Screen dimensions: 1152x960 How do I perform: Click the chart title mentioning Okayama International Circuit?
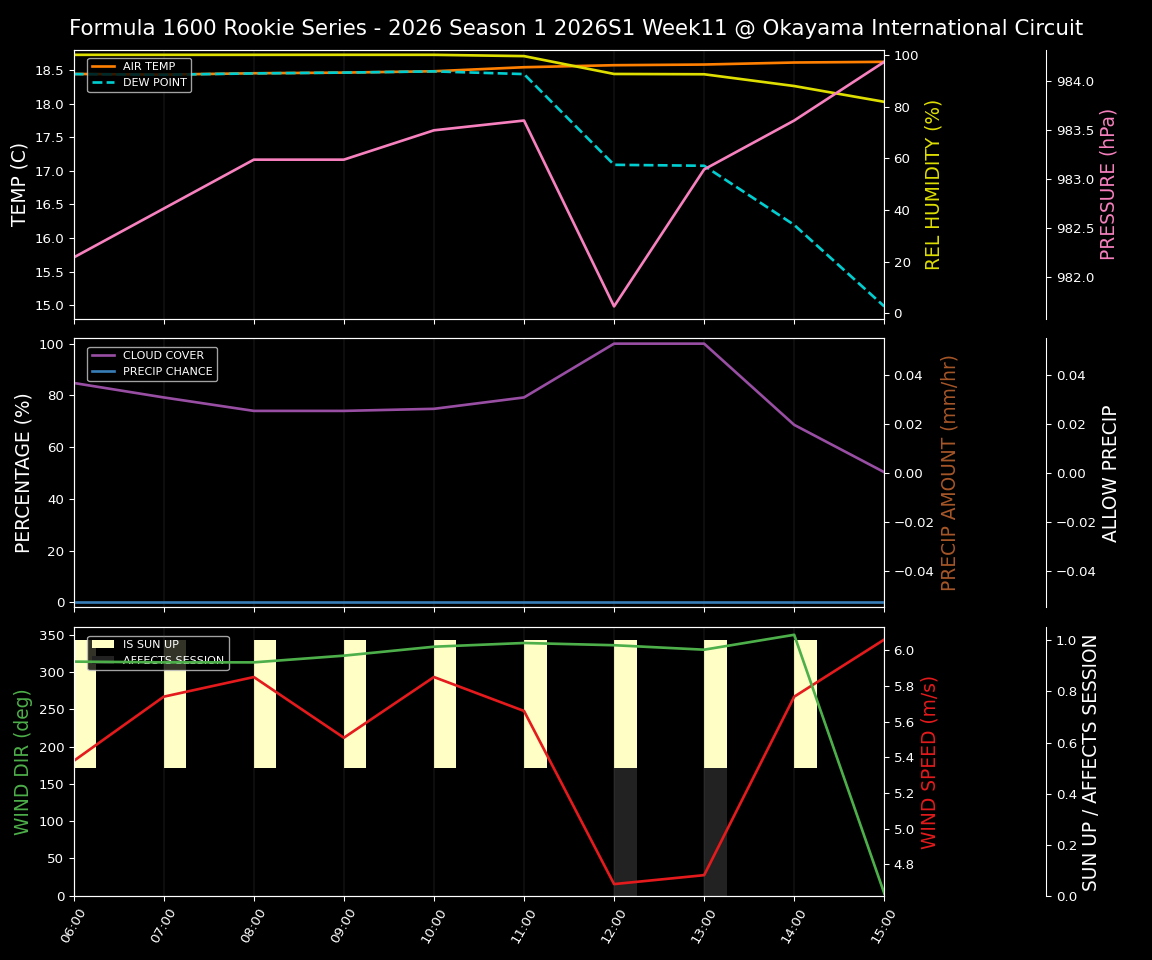(576, 28)
